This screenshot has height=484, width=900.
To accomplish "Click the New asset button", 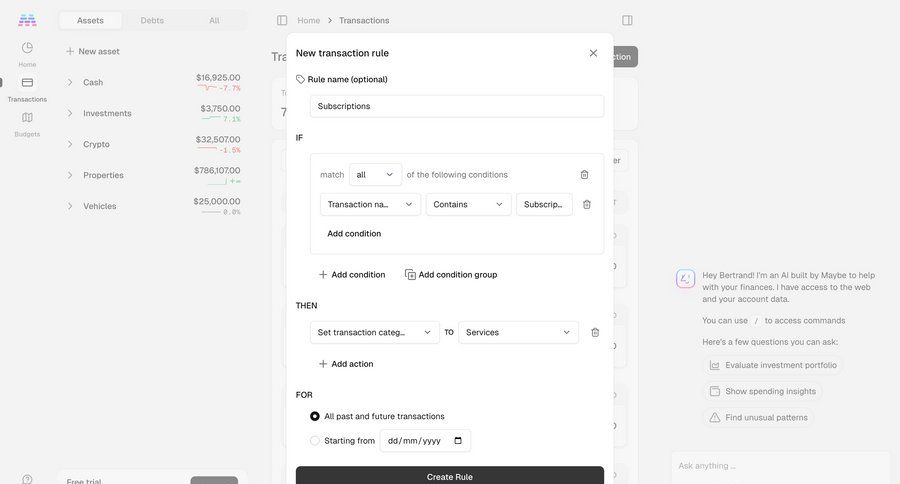I will pos(92,51).
